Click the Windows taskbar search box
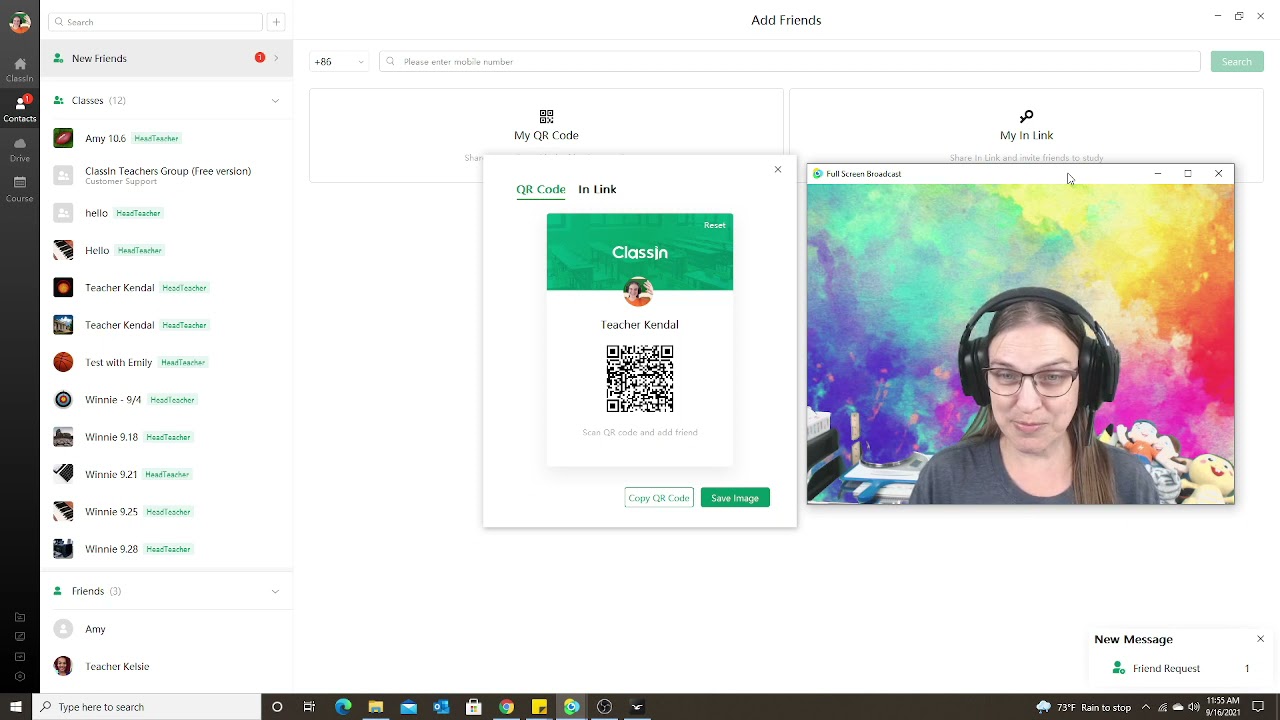This screenshot has height=720, width=1280. click(146, 707)
